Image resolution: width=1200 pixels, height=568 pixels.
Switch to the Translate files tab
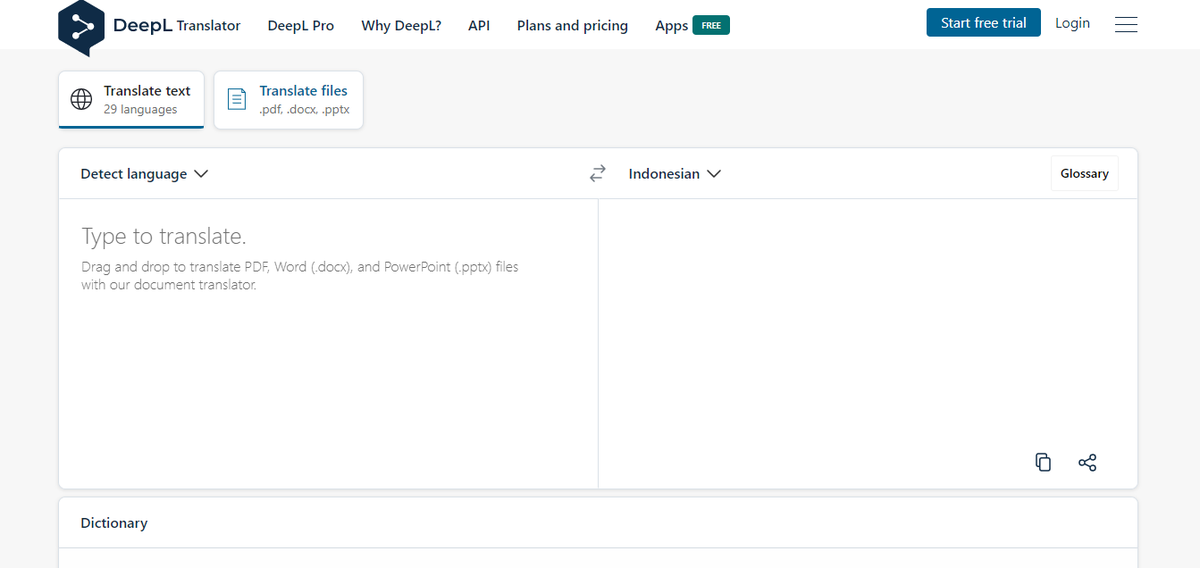click(289, 99)
